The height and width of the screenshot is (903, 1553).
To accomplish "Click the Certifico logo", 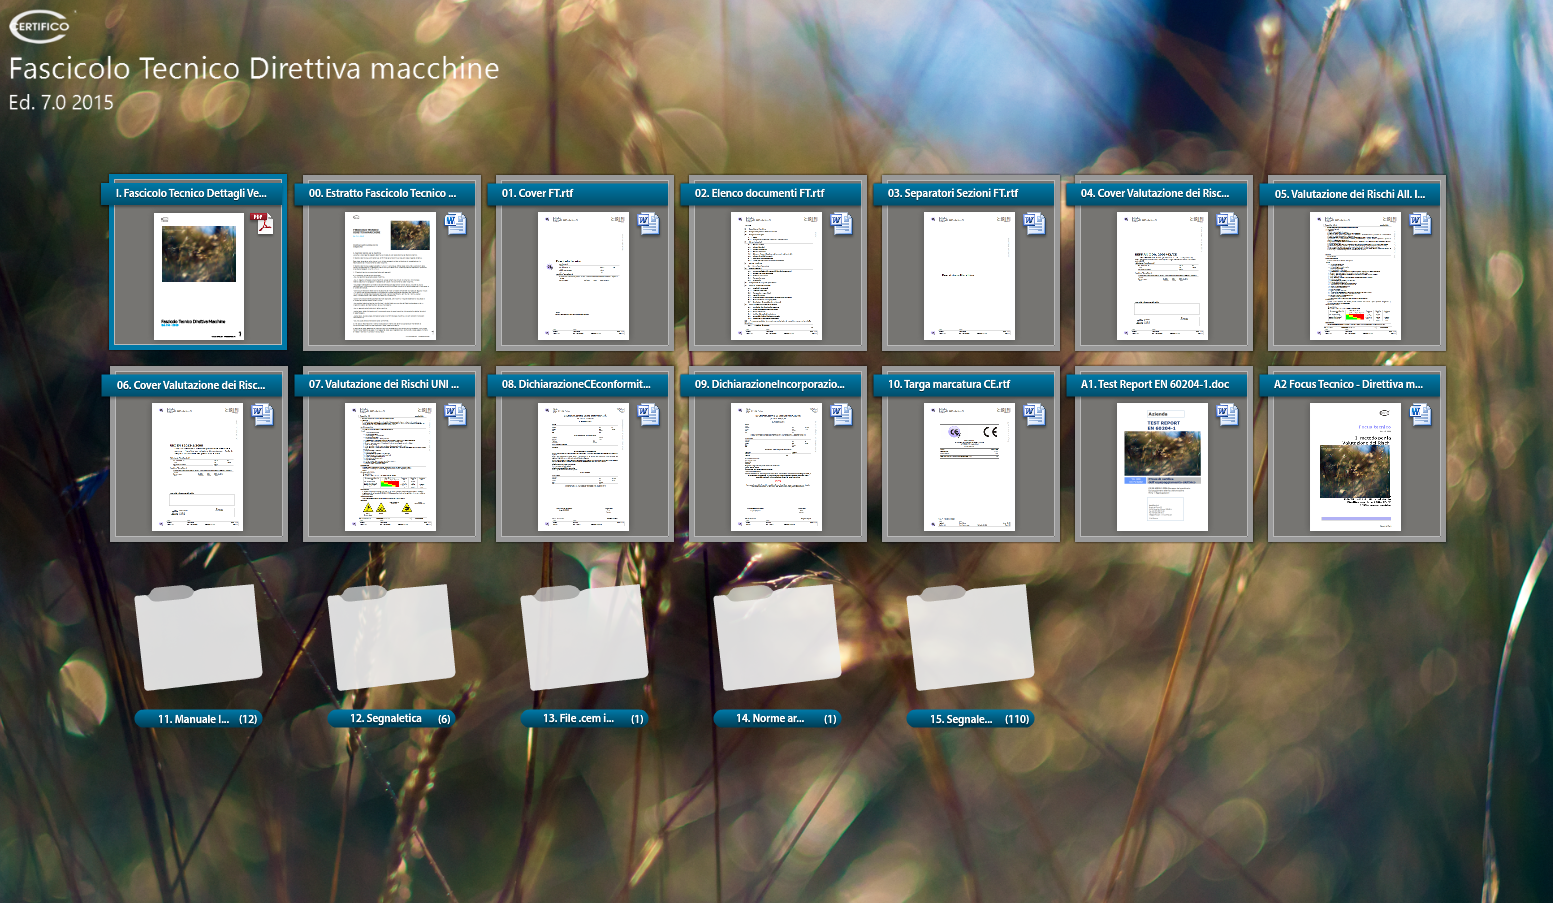I will click(x=40, y=26).
